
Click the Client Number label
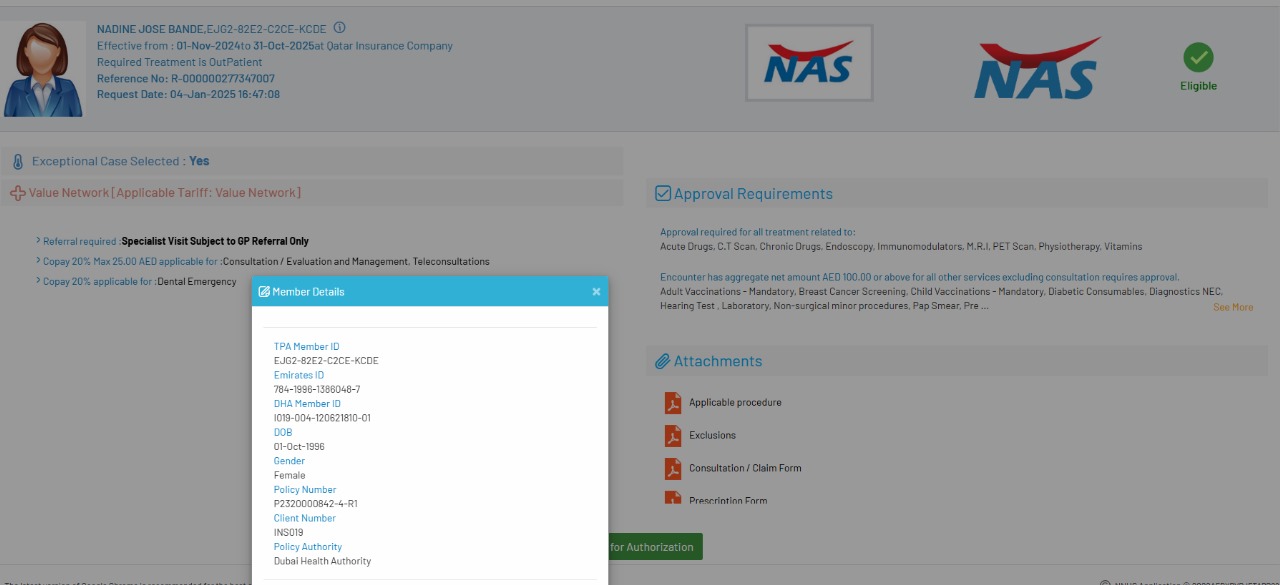(x=305, y=518)
